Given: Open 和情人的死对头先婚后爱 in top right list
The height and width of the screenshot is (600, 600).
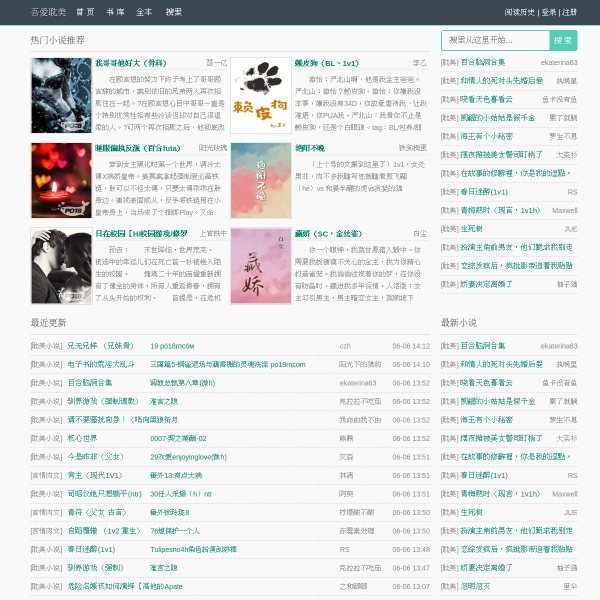Looking at the screenshot, I should 501,81.
